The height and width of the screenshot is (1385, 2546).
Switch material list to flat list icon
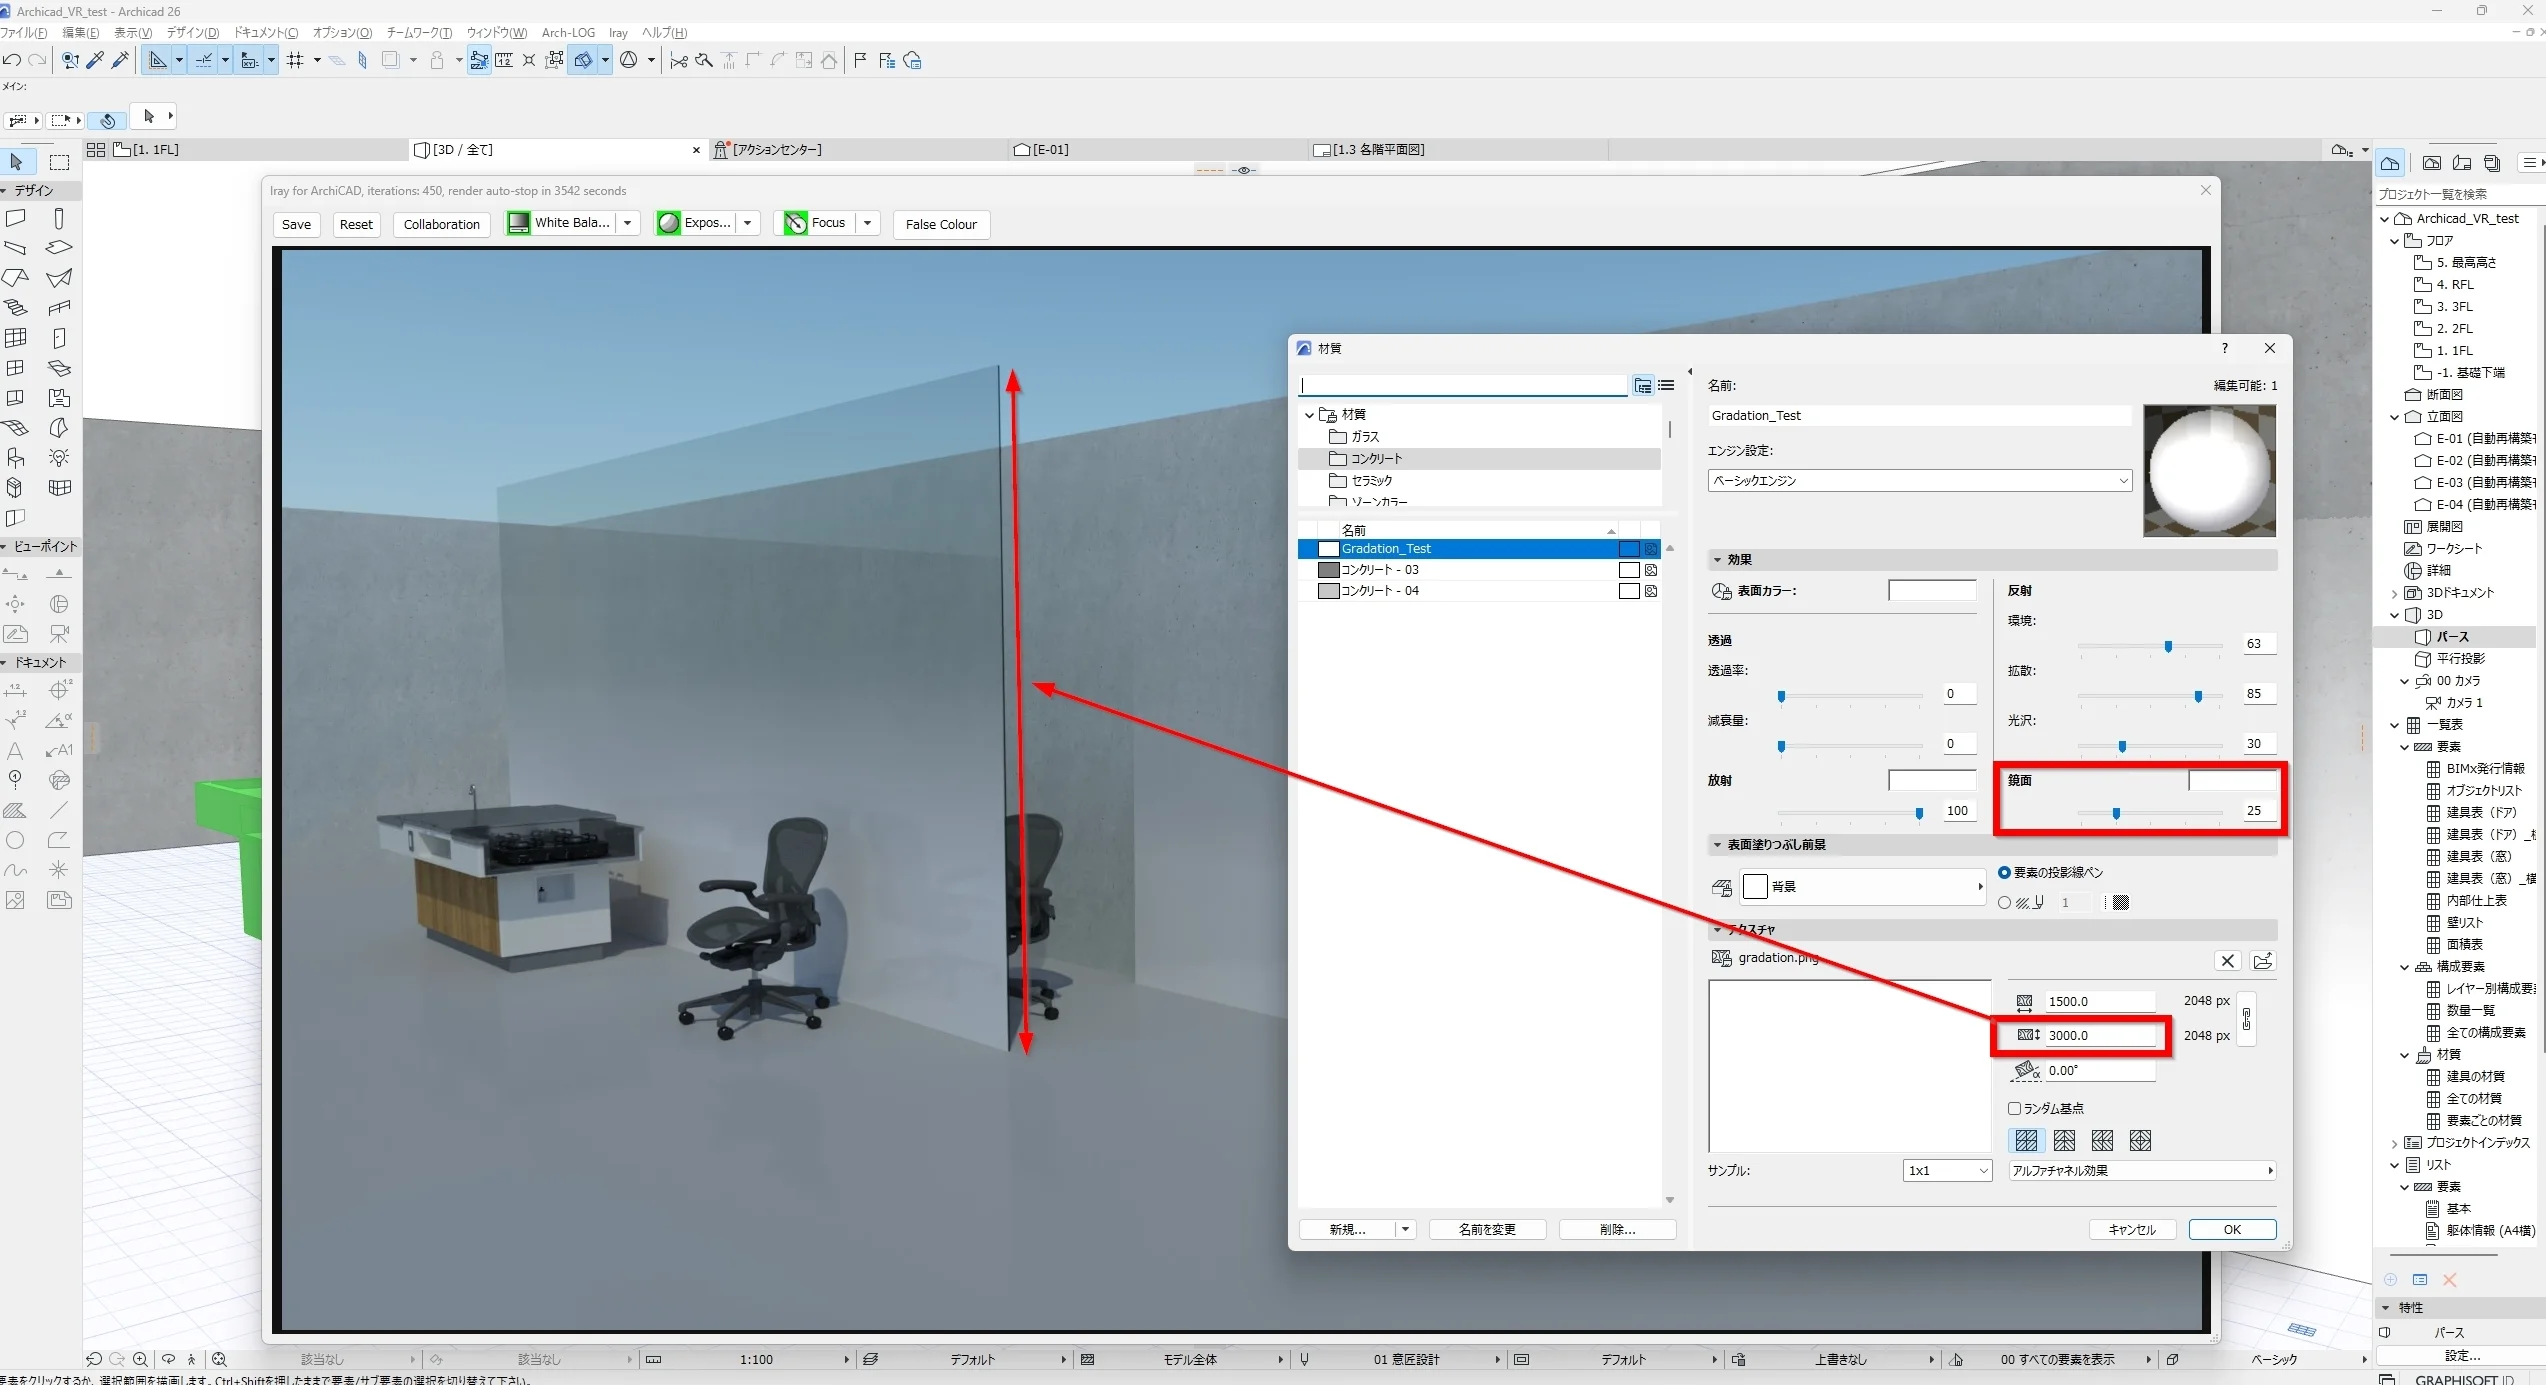click(x=1666, y=385)
